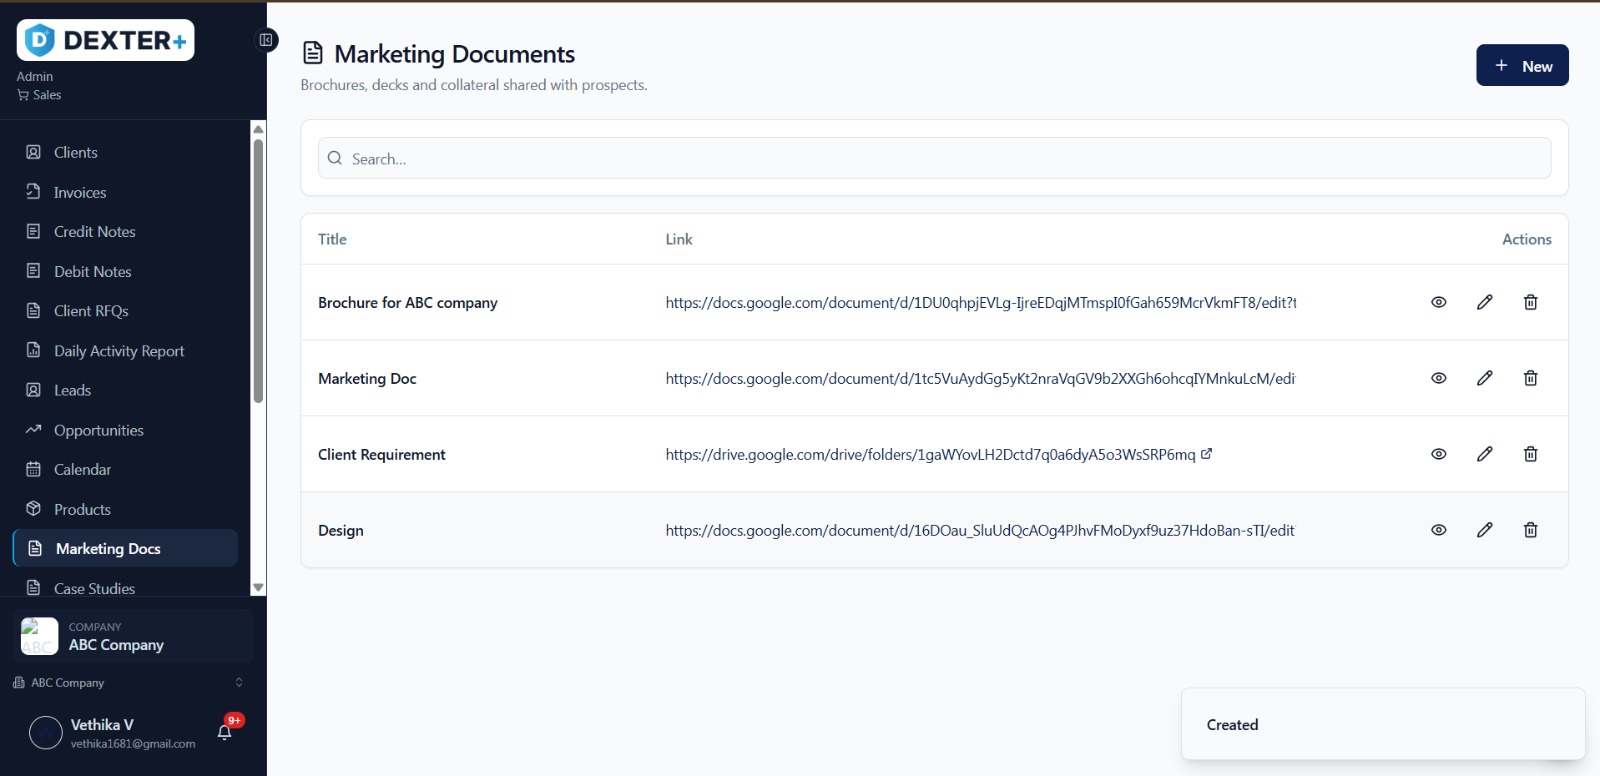This screenshot has width=1600, height=776.
Task: Expand the ABC Company switcher dropdown
Action: point(128,683)
